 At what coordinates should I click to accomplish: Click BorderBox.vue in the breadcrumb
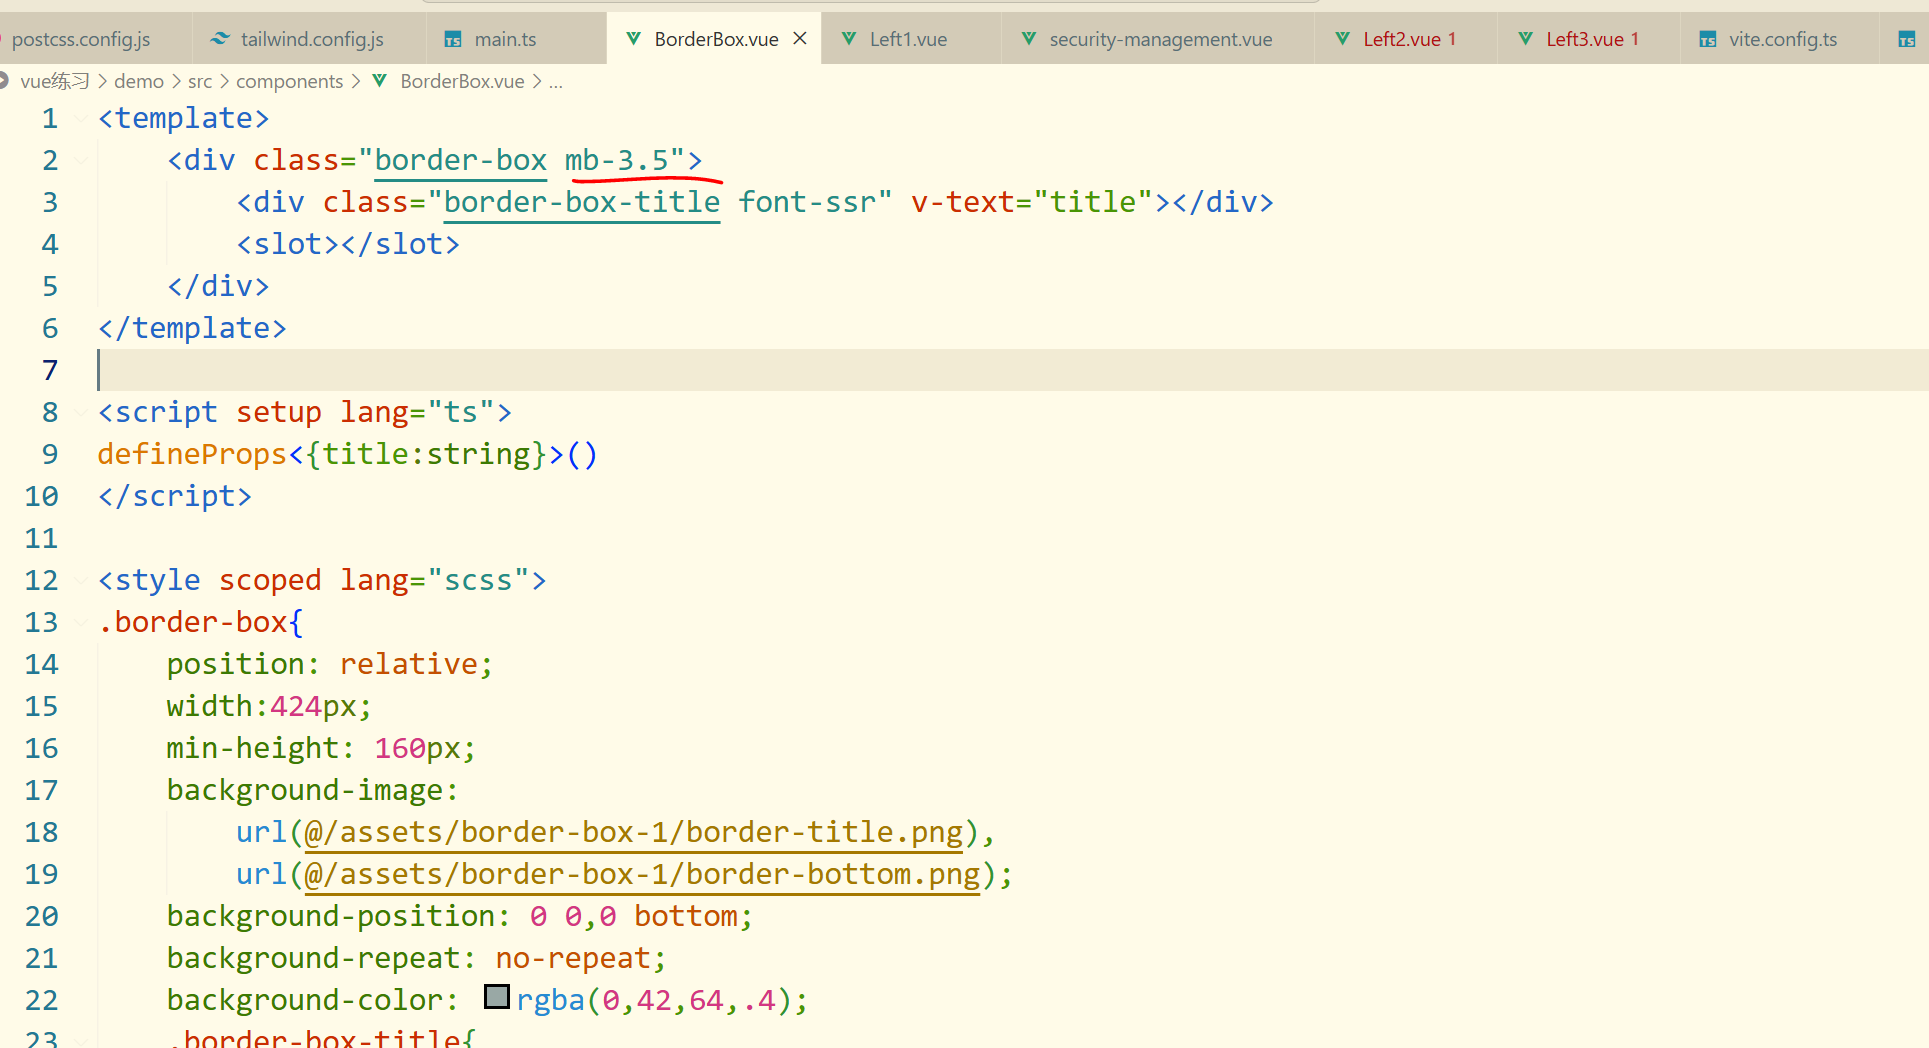(x=462, y=81)
